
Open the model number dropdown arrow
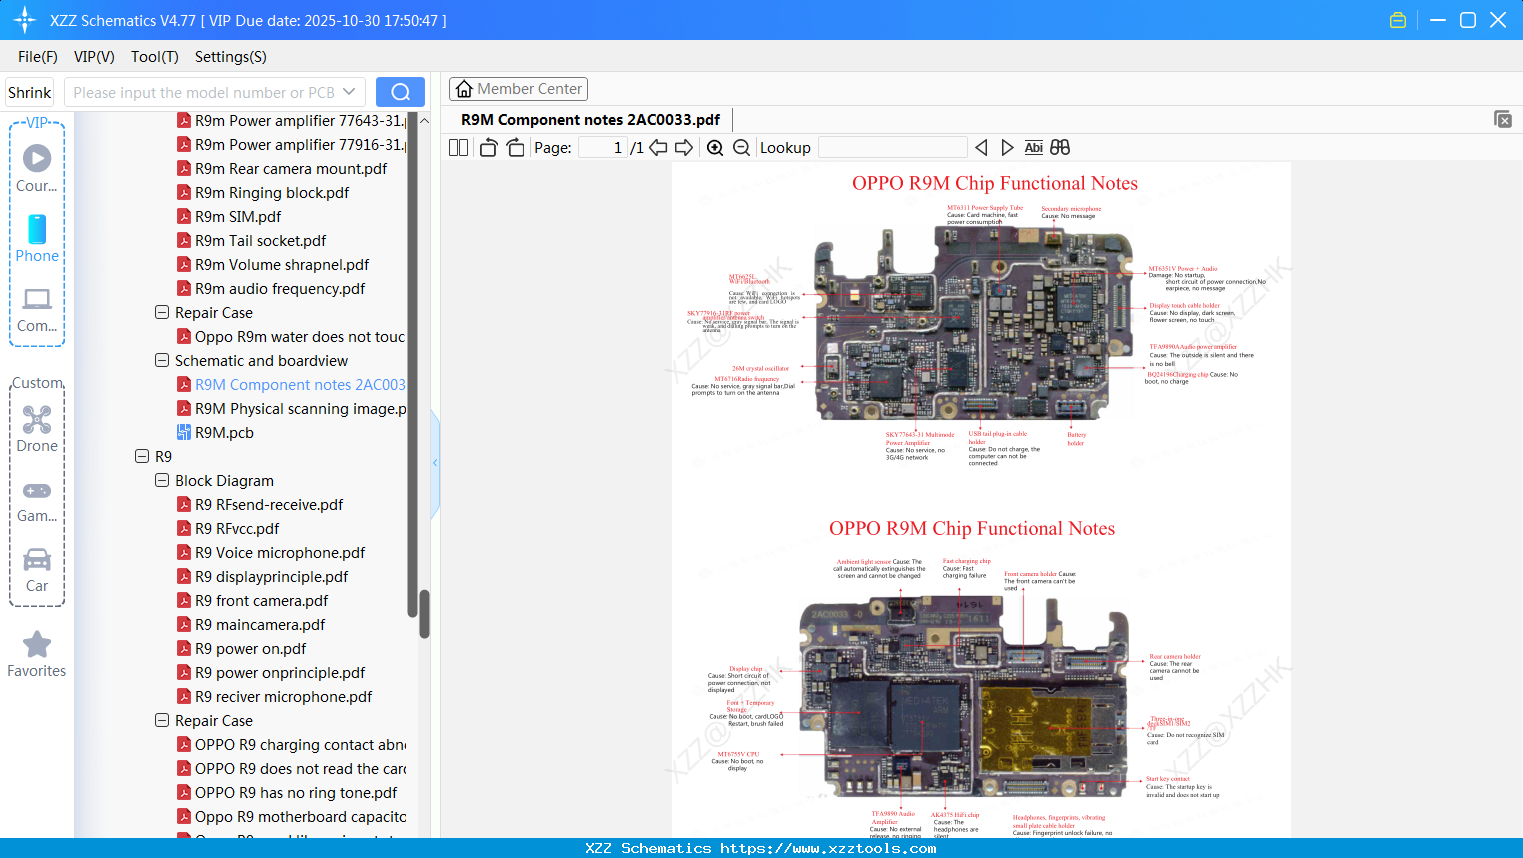(x=350, y=91)
